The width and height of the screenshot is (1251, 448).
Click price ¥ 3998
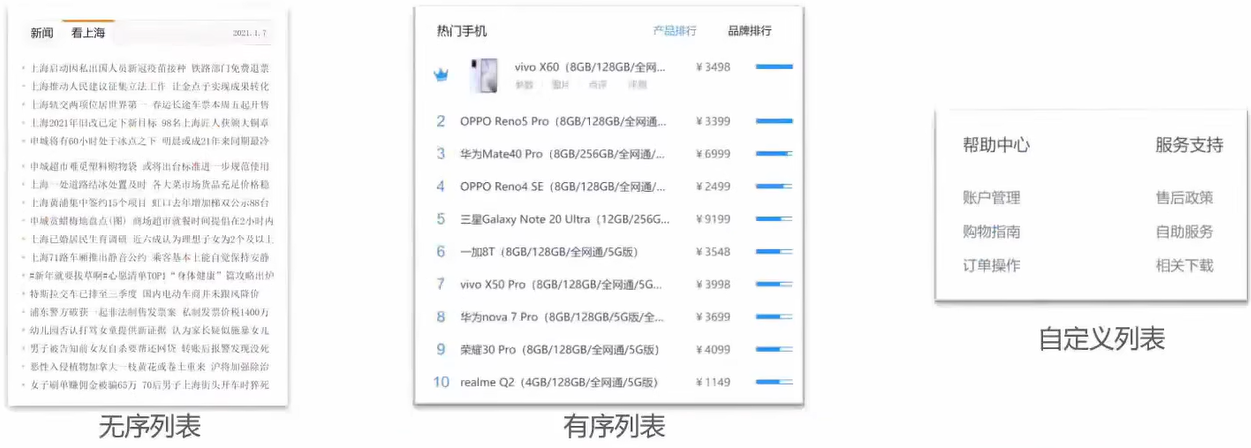tap(712, 285)
